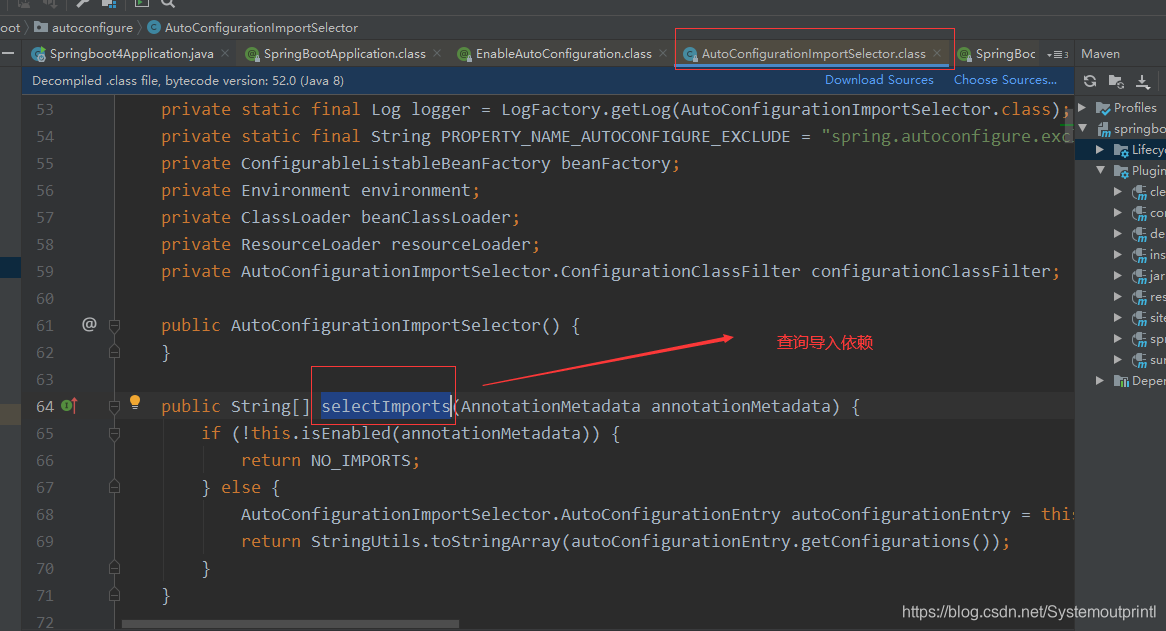Click line number 59 in the gutter

(x=45, y=271)
